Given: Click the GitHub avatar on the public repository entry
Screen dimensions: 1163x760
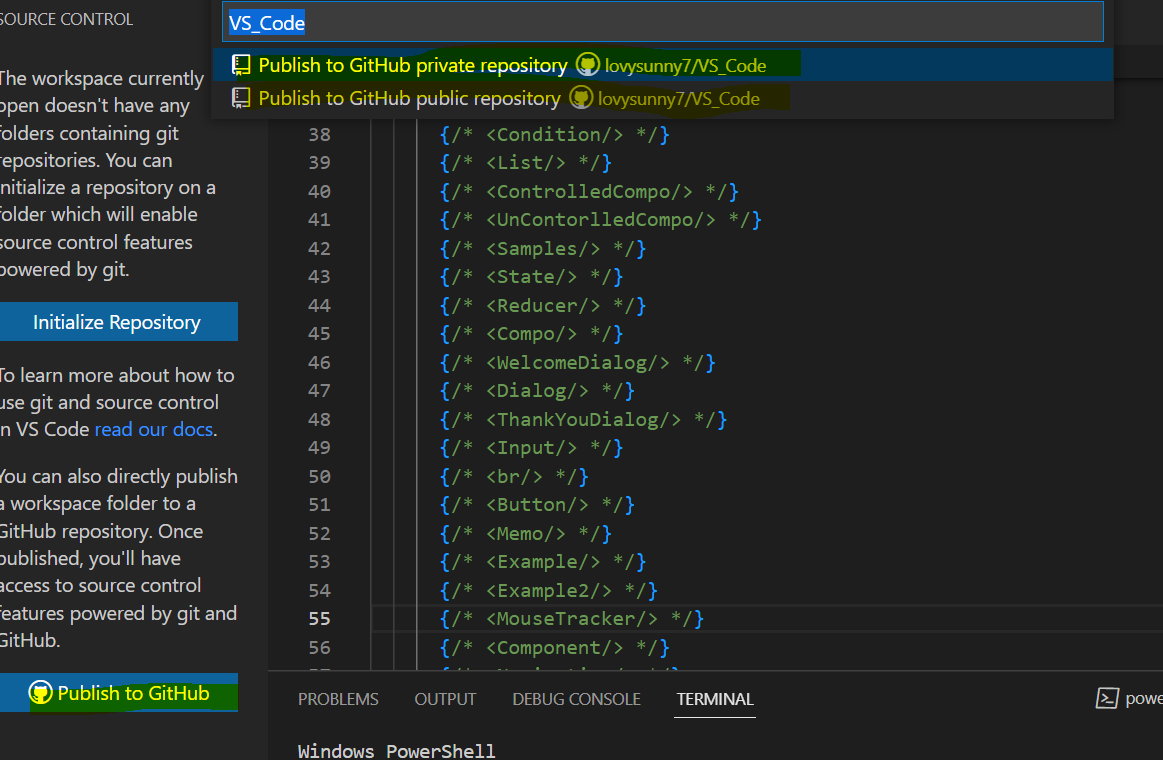Looking at the screenshot, I should click(x=581, y=97).
